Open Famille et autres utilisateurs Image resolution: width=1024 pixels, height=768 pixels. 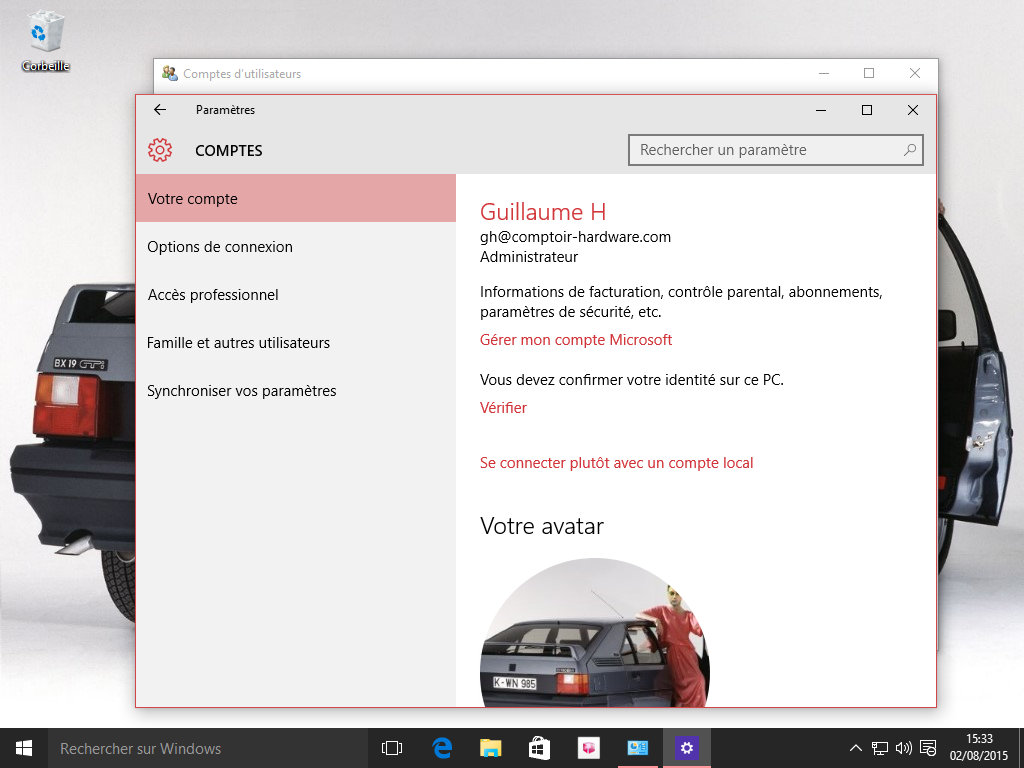(238, 343)
